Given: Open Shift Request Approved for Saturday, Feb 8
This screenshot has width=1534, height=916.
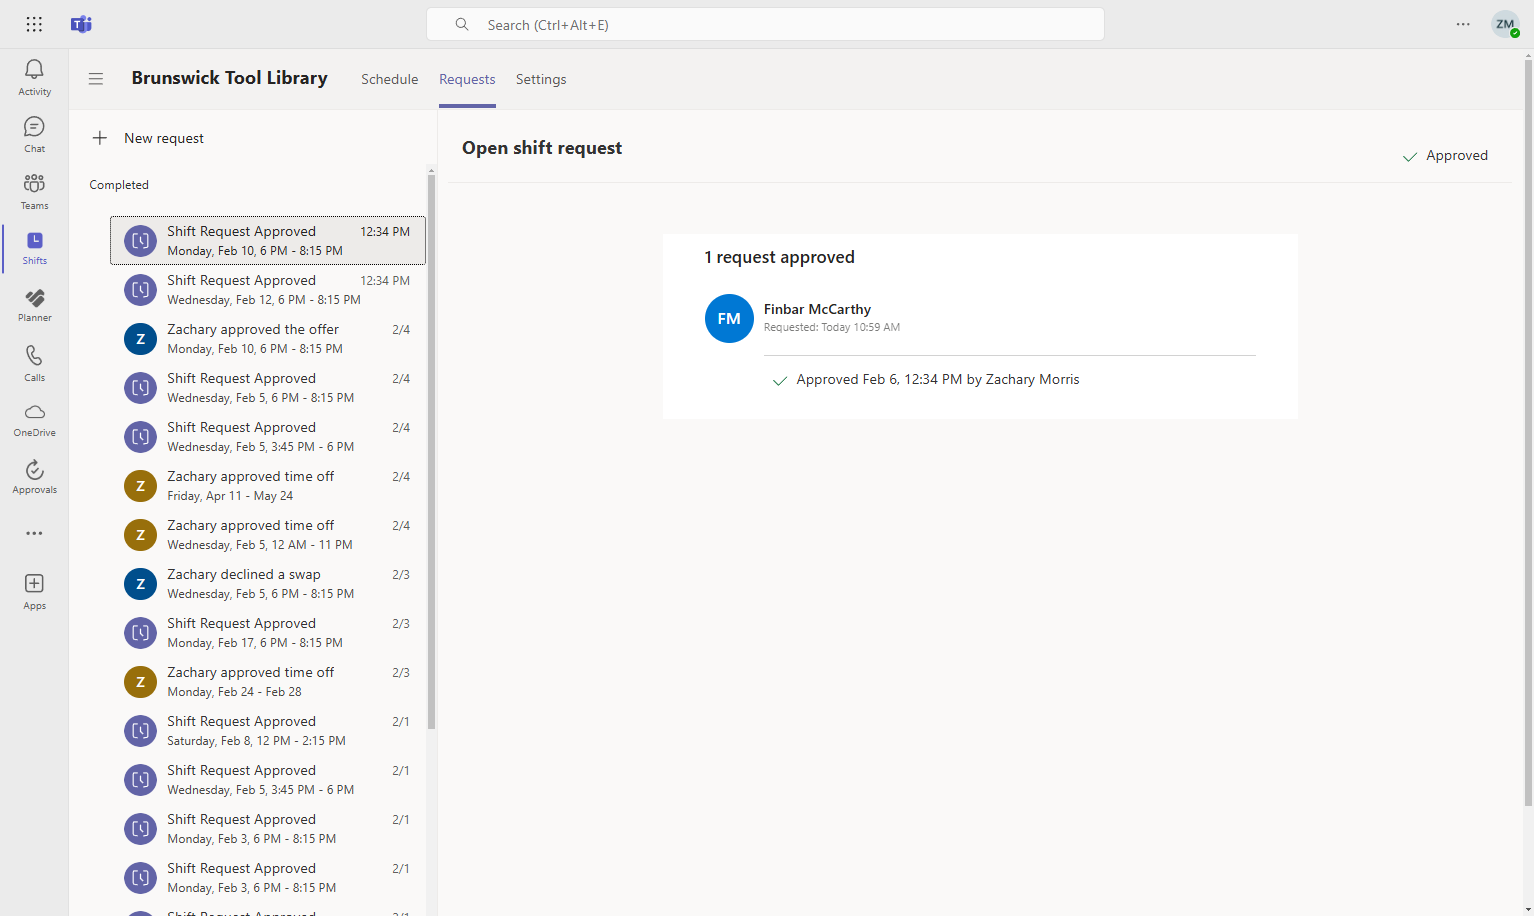Looking at the screenshot, I should pyautogui.click(x=268, y=730).
